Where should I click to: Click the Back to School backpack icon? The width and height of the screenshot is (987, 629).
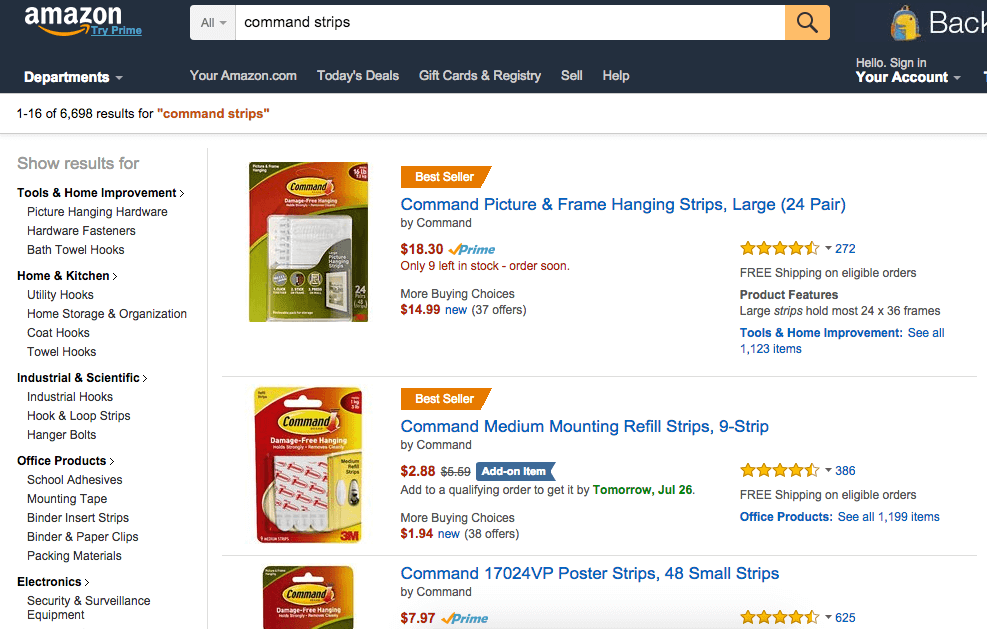click(905, 23)
